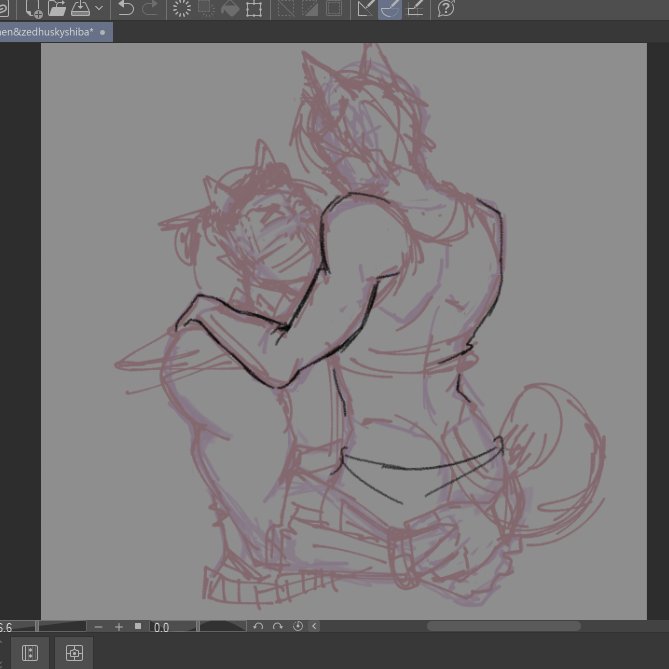Click the Fit to Screen square icon
669x669 pixels.
pos(138,626)
